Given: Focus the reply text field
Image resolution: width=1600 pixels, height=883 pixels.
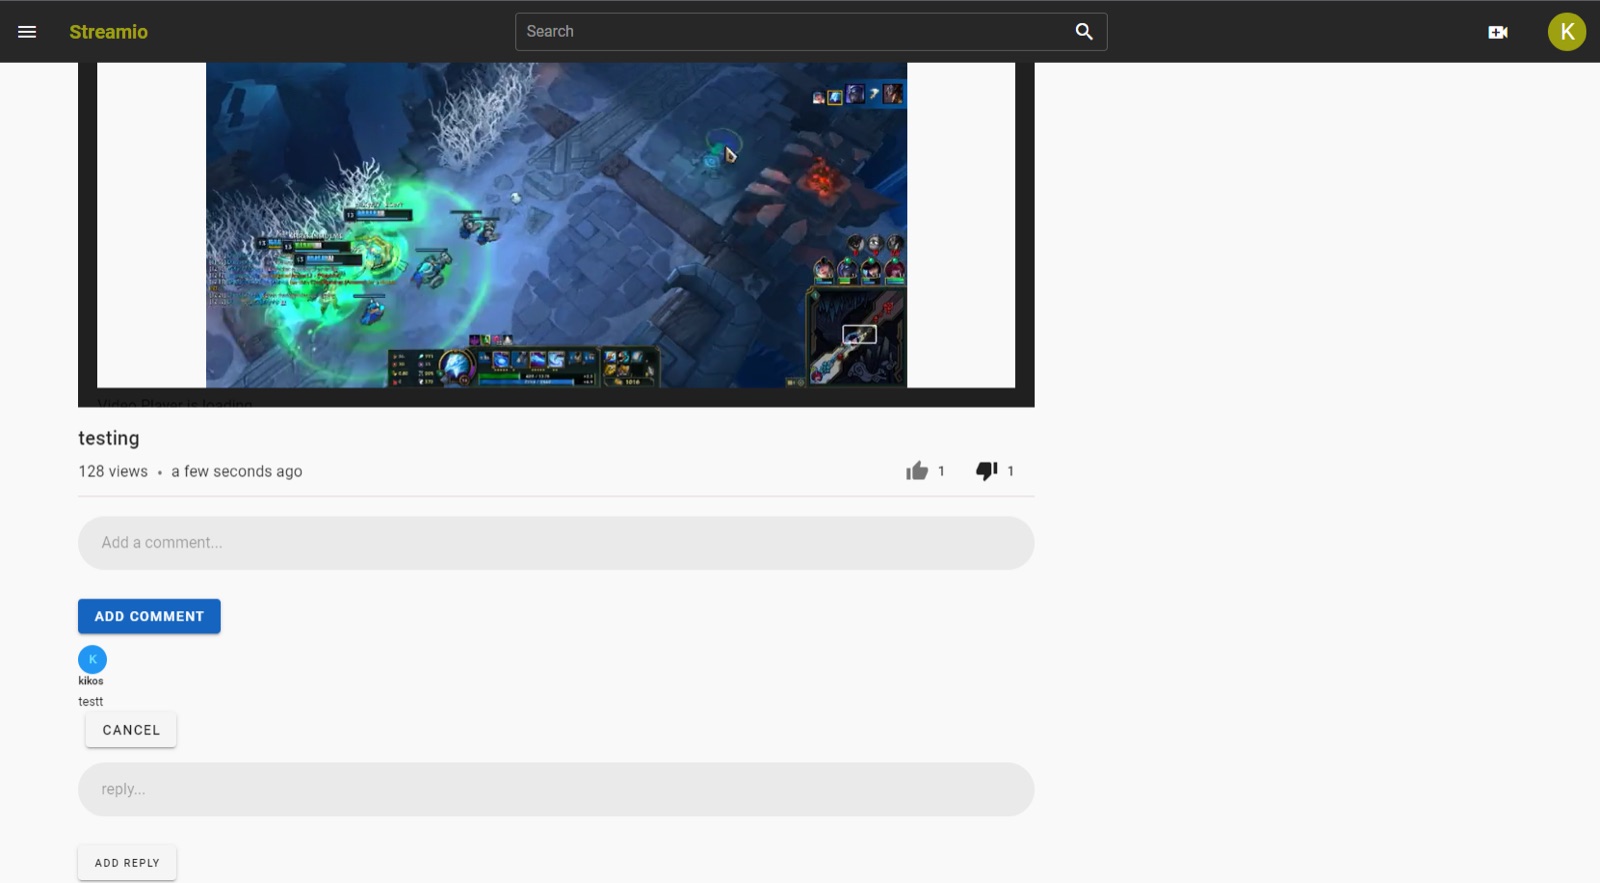Looking at the screenshot, I should 556,790.
